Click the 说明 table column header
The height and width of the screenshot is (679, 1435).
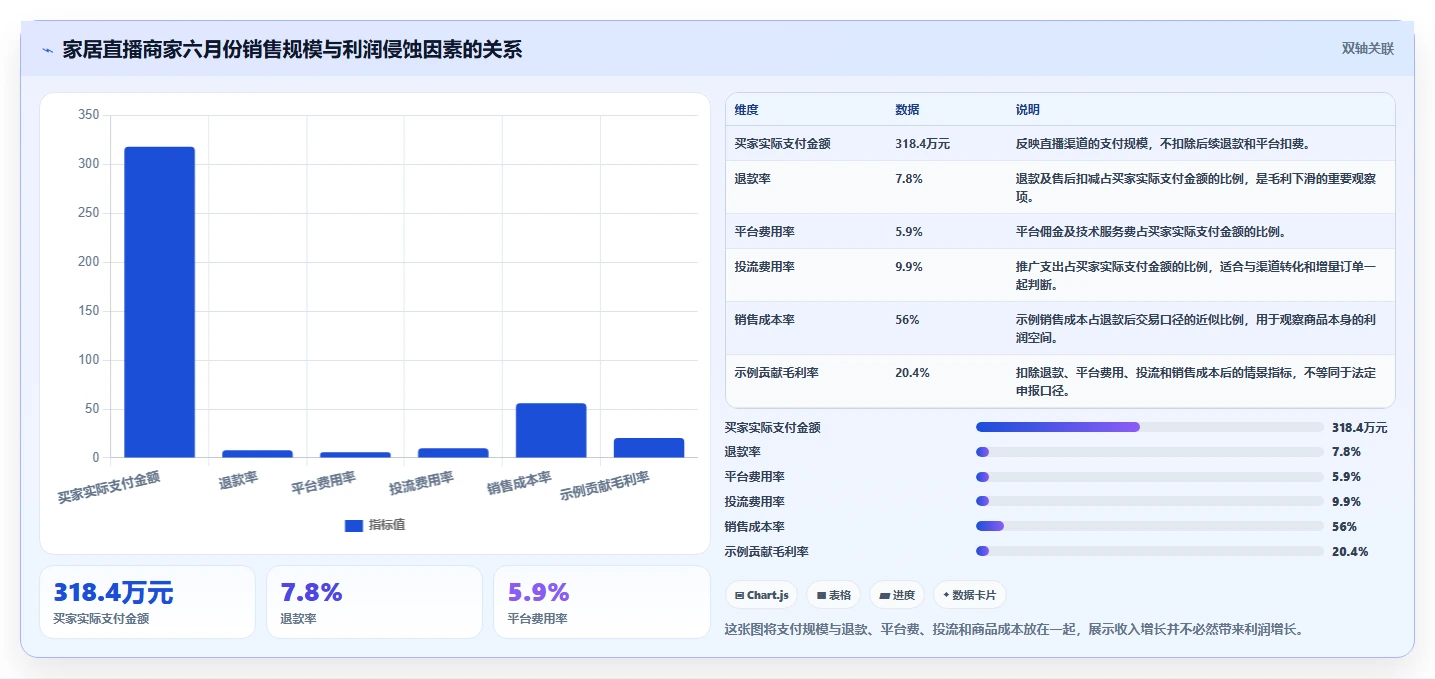pos(1027,110)
